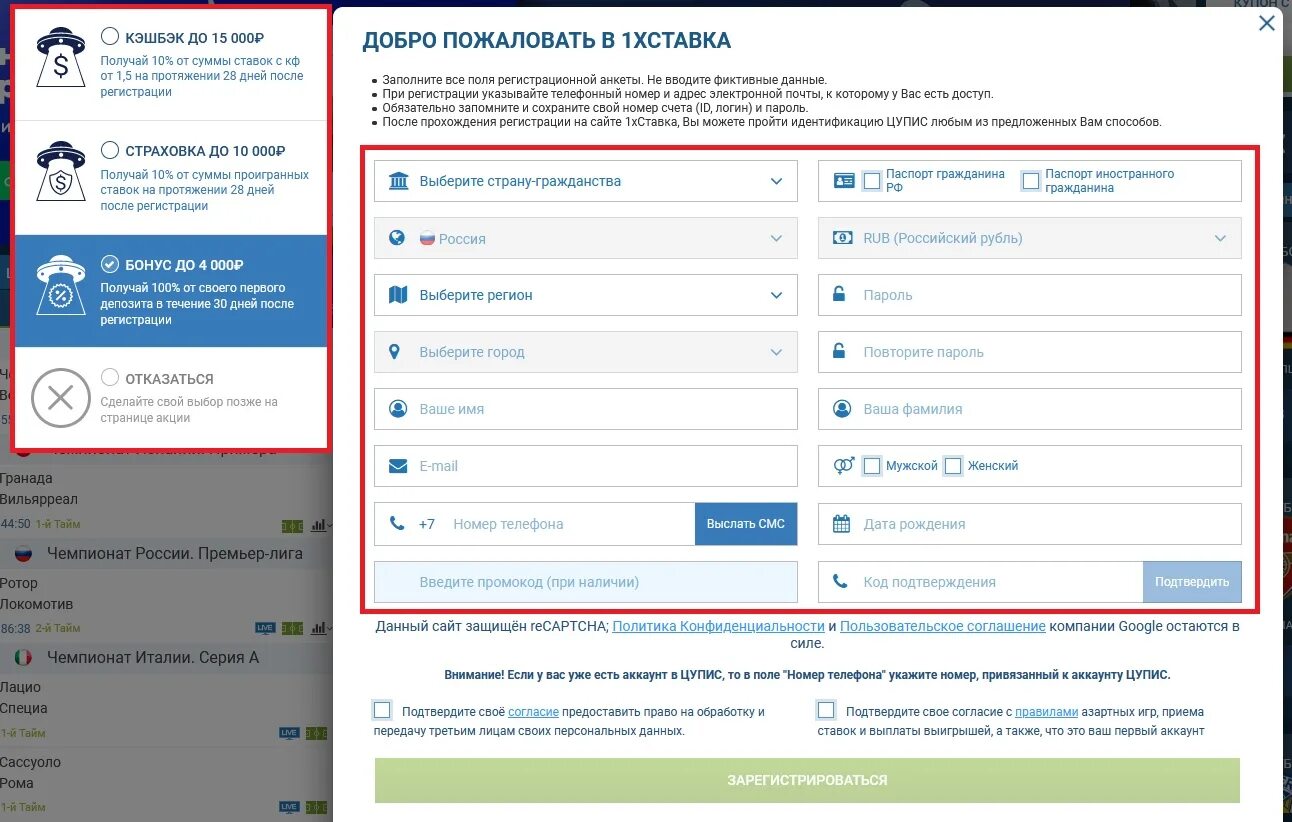Click the insurance shield UFO icon
This screenshot has width=1292, height=822.
pos(61,171)
